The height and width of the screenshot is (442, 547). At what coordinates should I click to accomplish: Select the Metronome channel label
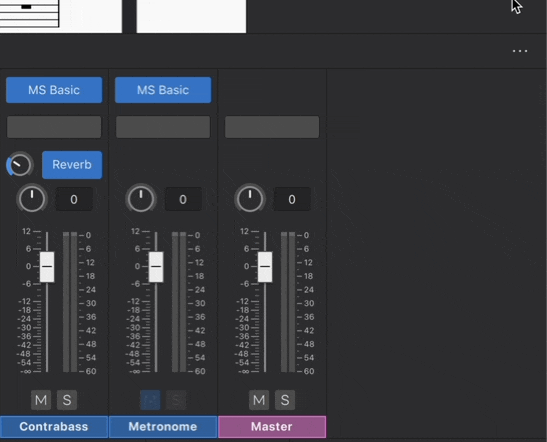coord(163,427)
